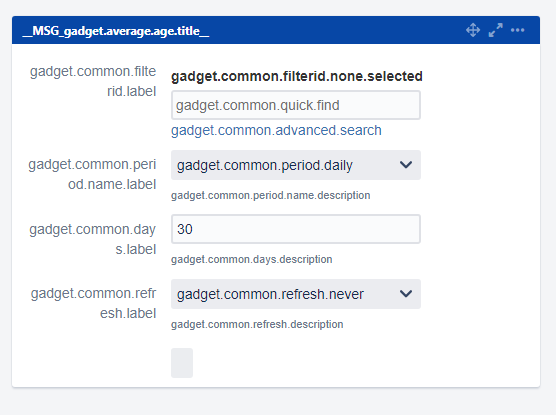
Task: Open the gadget.common.period.daily dropdown
Action: [x=296, y=165]
